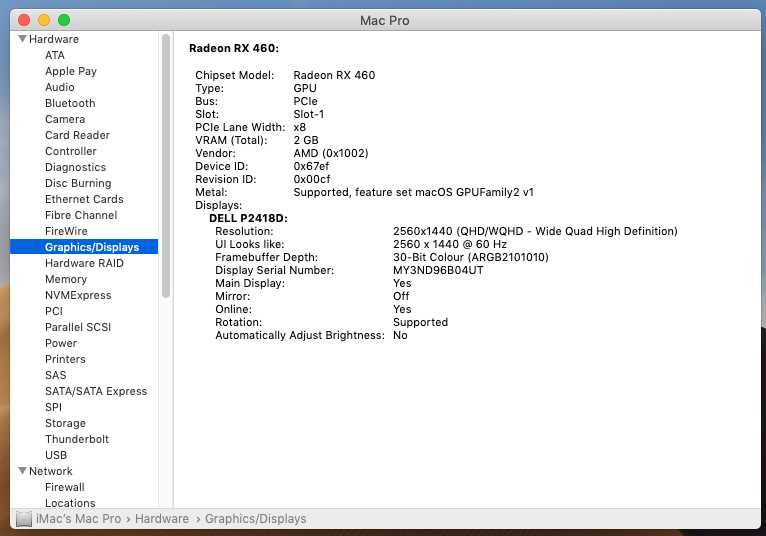Select ATA in the sidebar

click(55, 55)
